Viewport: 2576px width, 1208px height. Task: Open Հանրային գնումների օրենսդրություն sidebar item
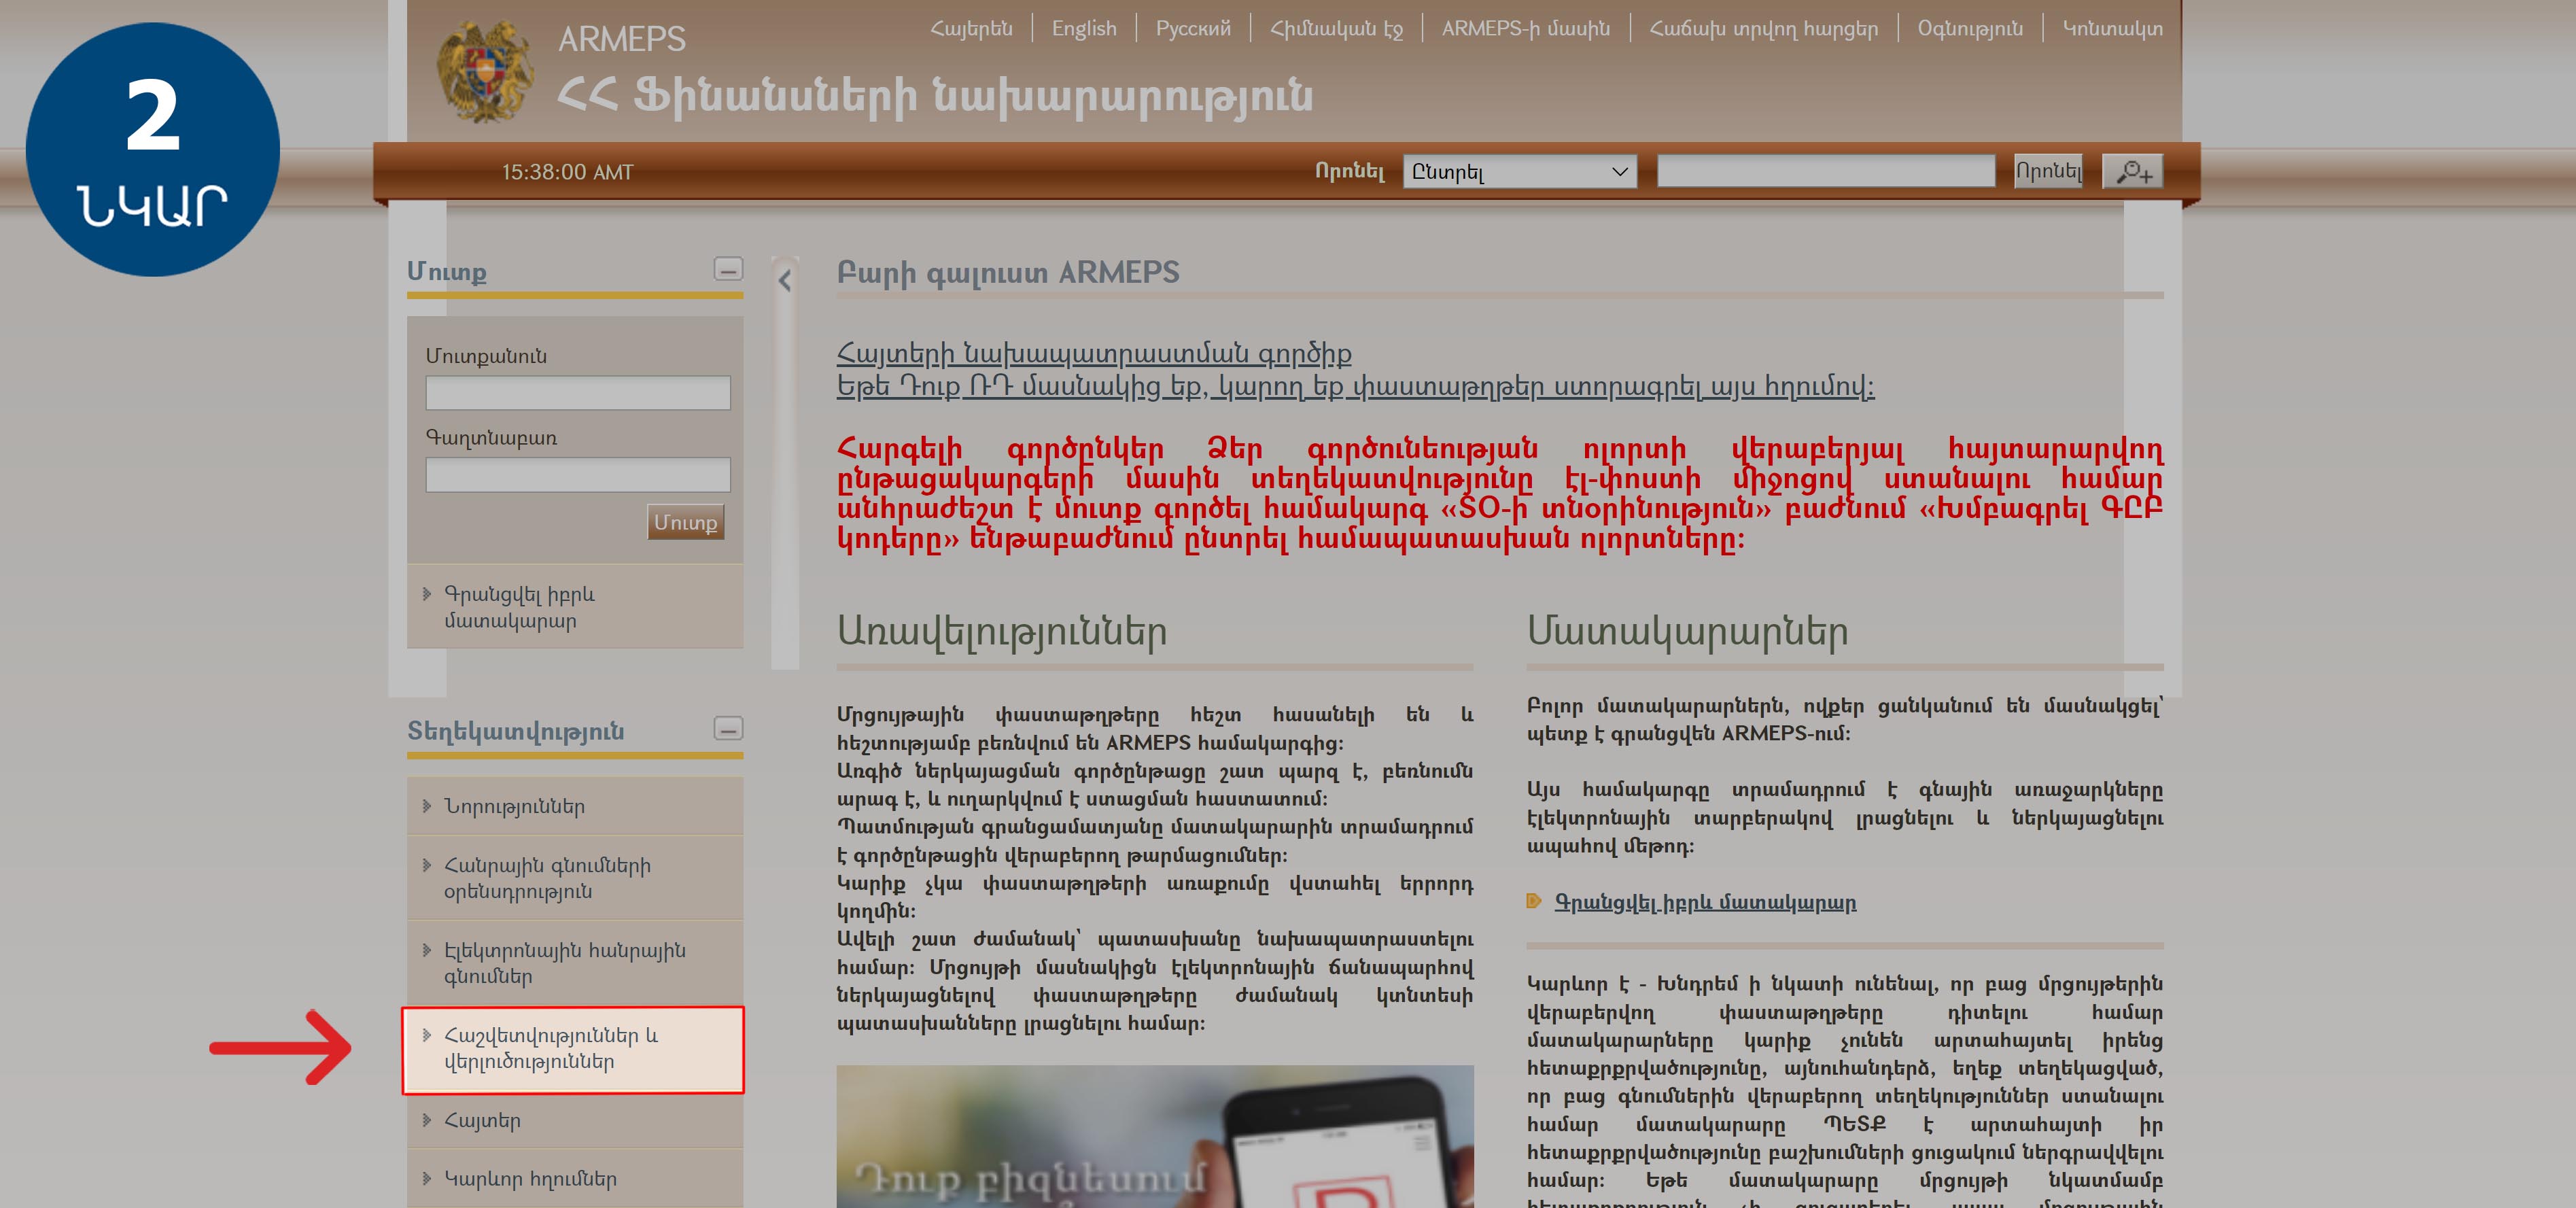[x=575, y=878]
